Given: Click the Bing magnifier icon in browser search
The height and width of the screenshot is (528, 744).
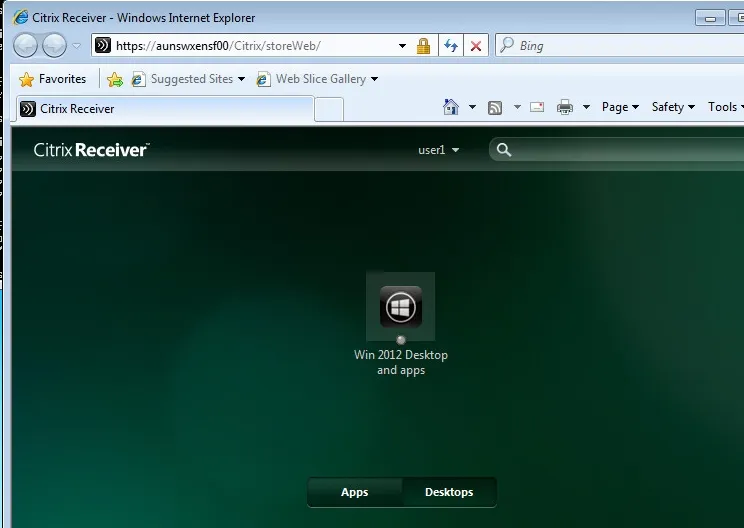Looking at the screenshot, I should (x=507, y=45).
